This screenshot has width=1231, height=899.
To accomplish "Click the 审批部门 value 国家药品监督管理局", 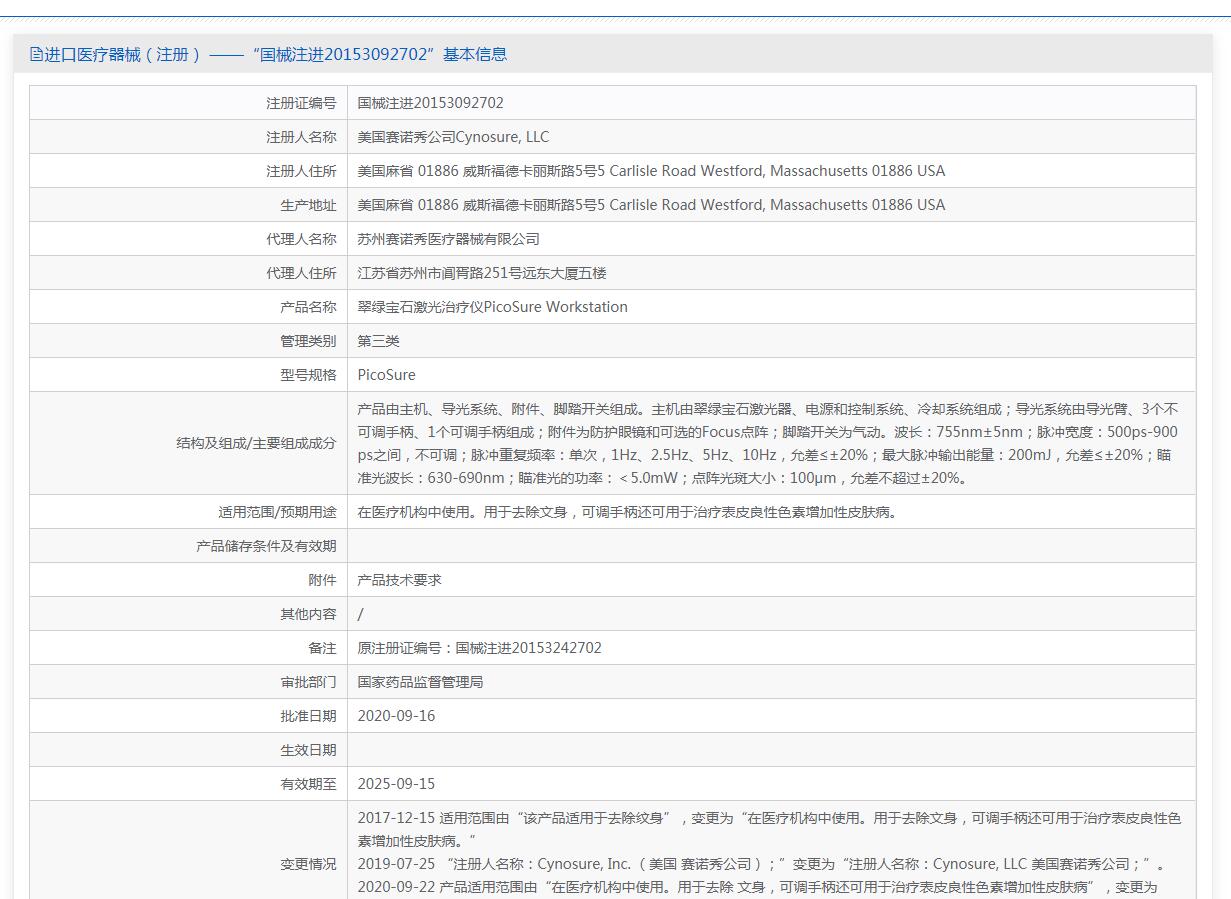I will (420, 682).
